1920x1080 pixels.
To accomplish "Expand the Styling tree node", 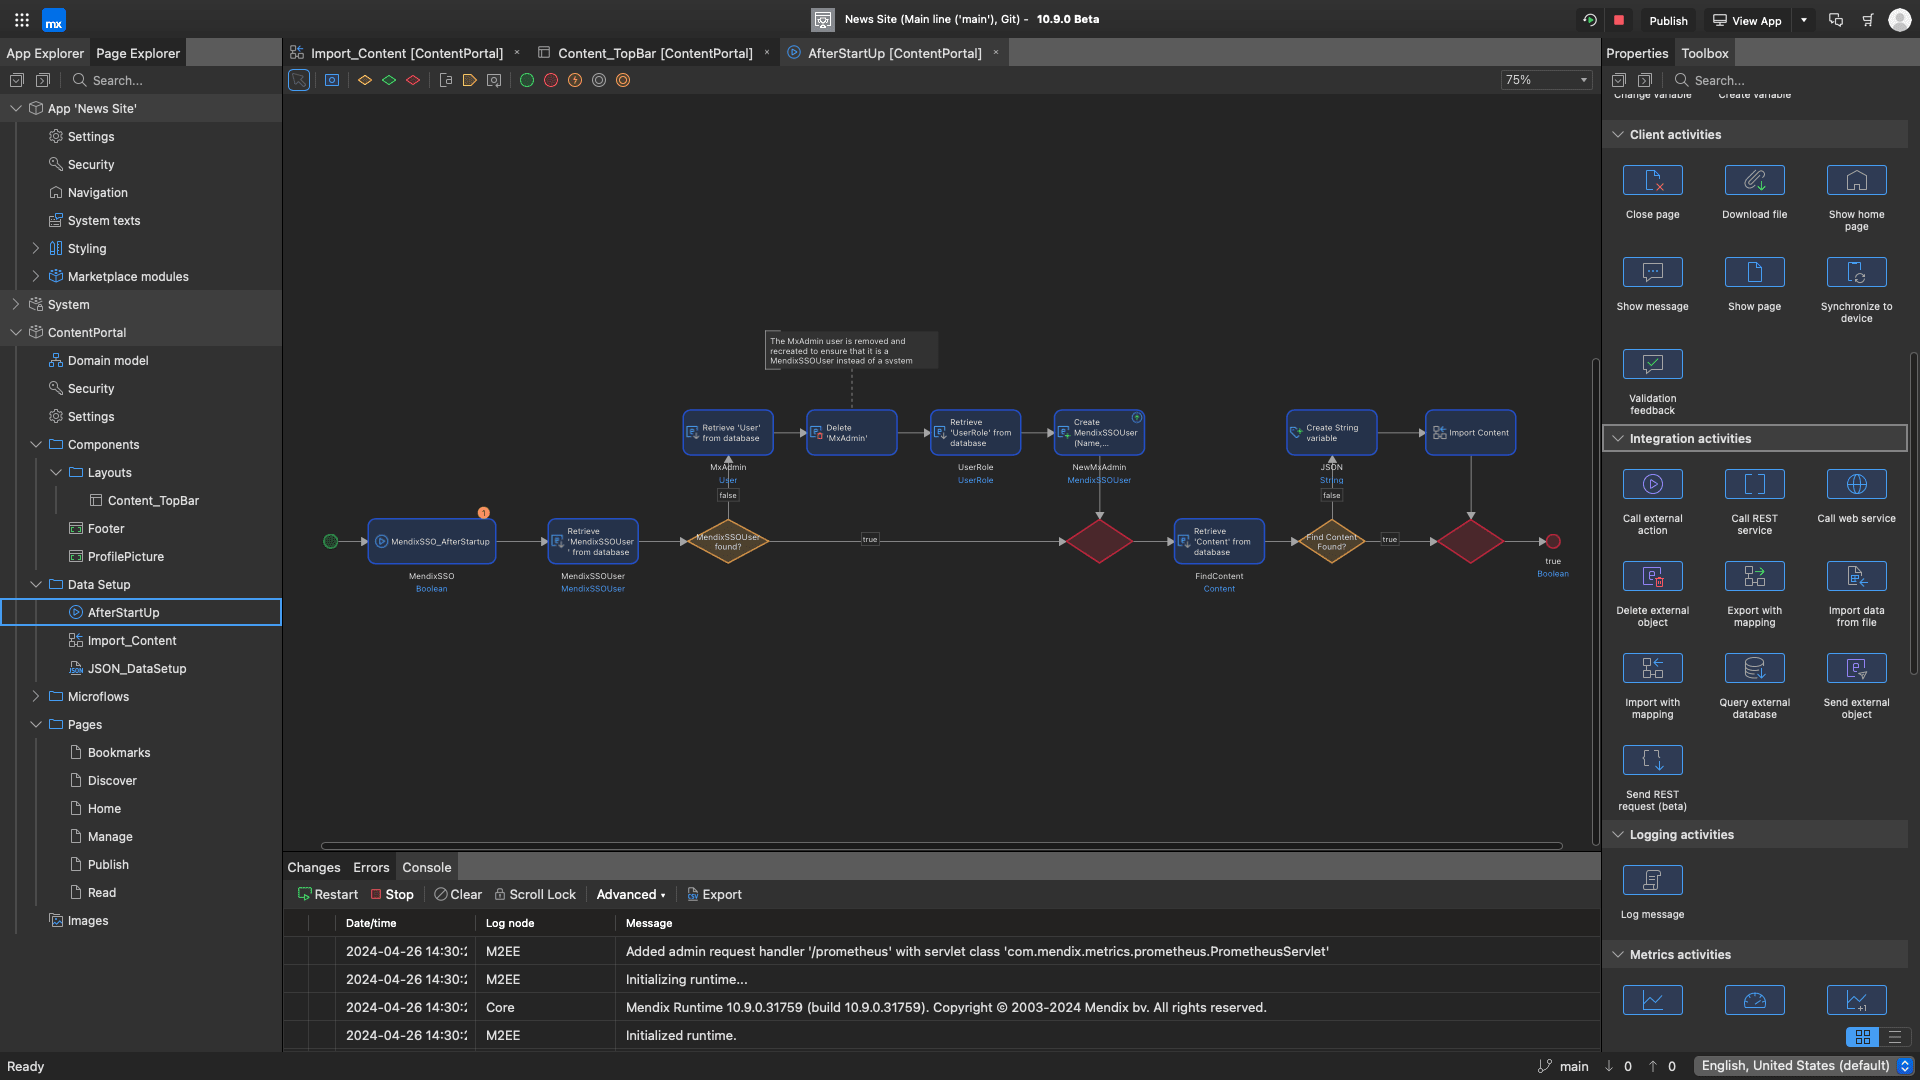I will [36, 248].
